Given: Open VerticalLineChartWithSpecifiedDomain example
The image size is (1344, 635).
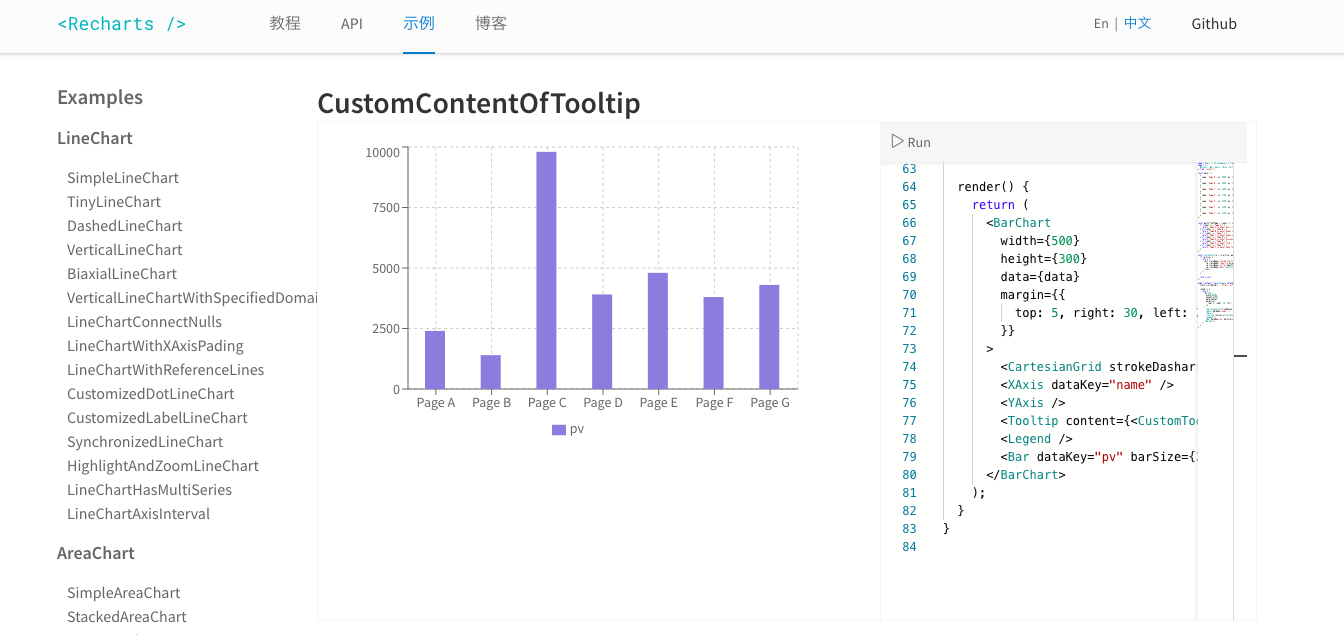Looking at the screenshot, I should 192,298.
